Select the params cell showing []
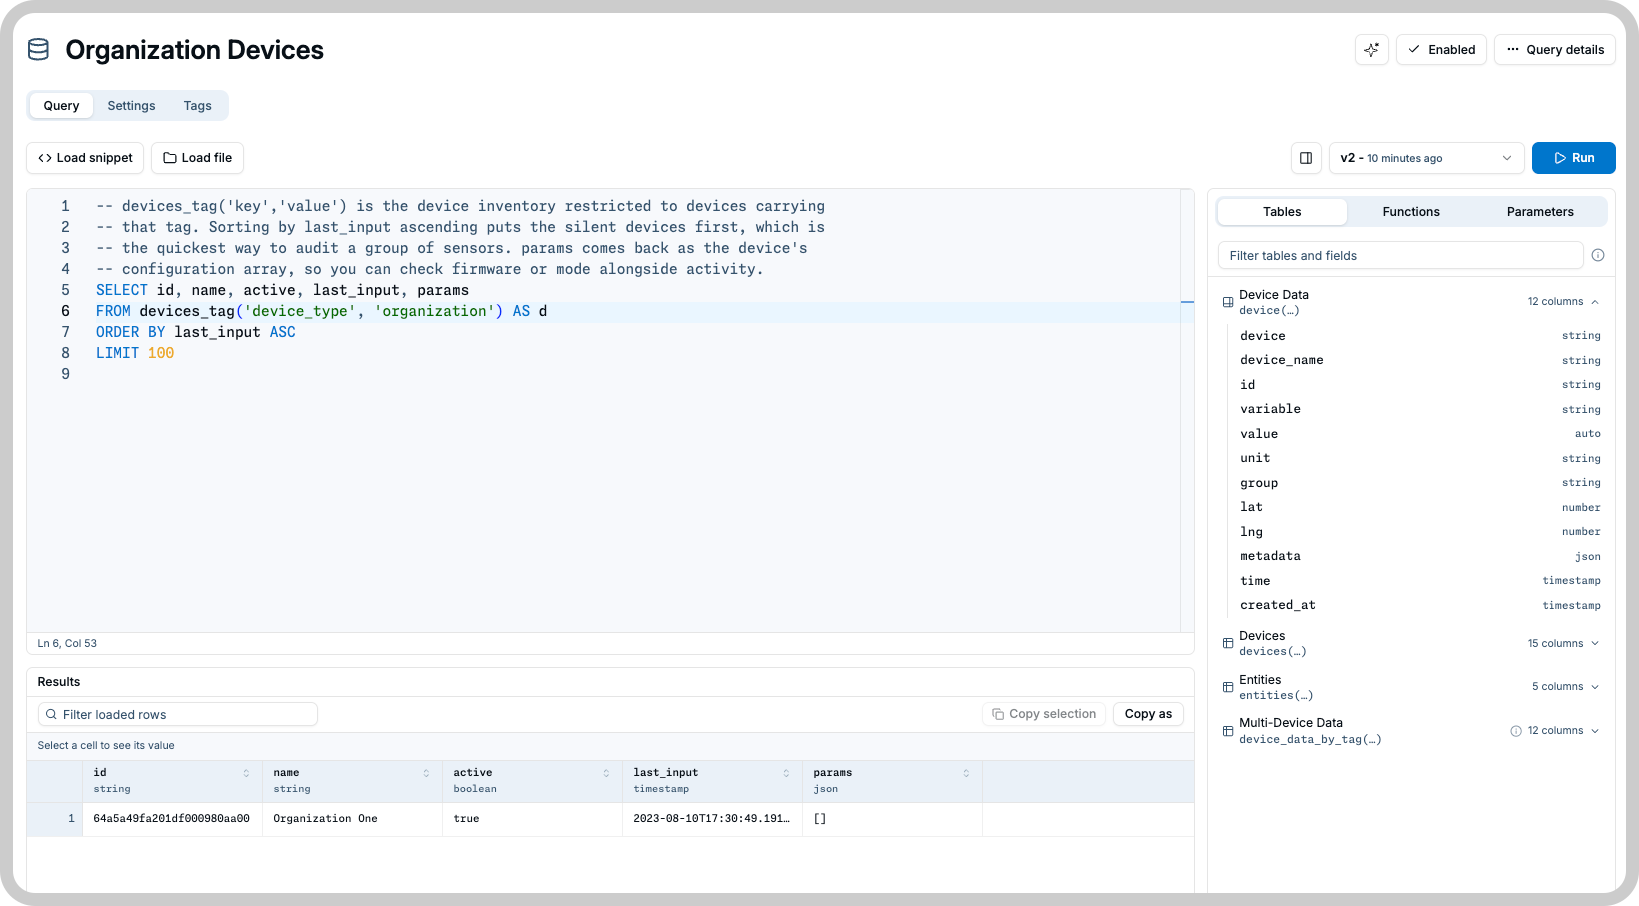Viewport: 1639px width, 906px height. [x=892, y=819]
